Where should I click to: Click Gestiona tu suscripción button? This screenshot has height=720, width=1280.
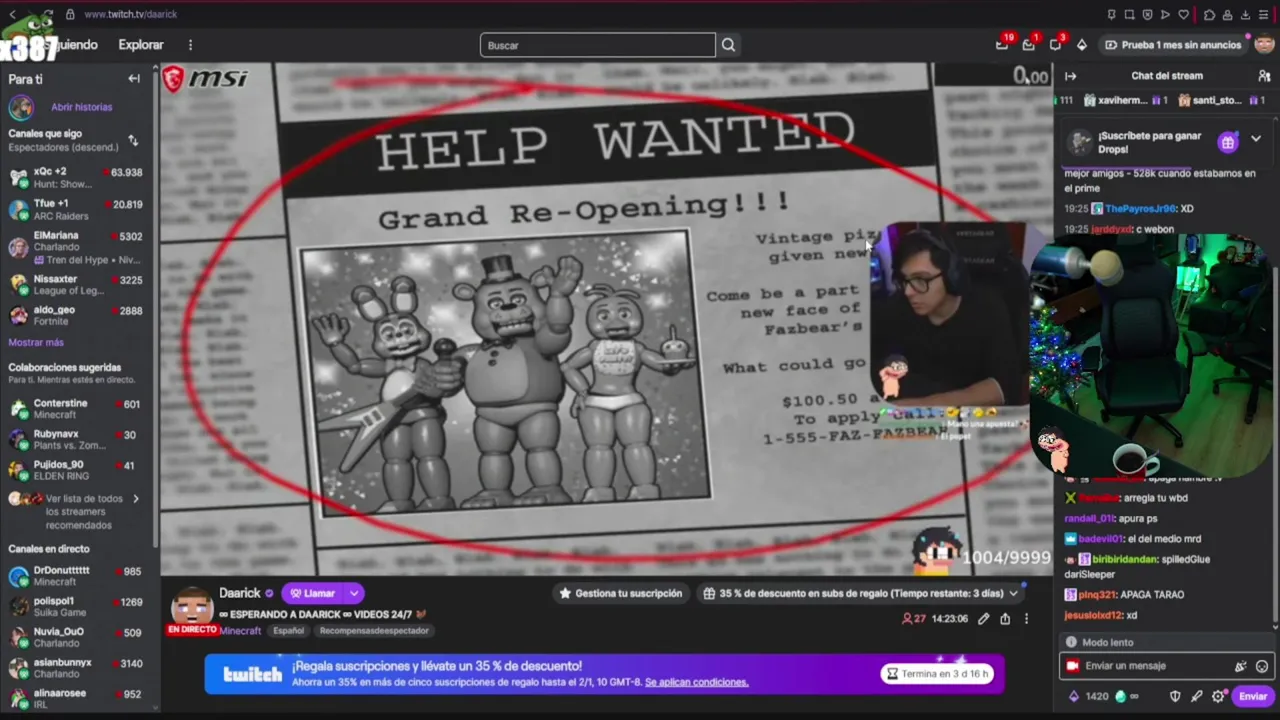[620, 594]
